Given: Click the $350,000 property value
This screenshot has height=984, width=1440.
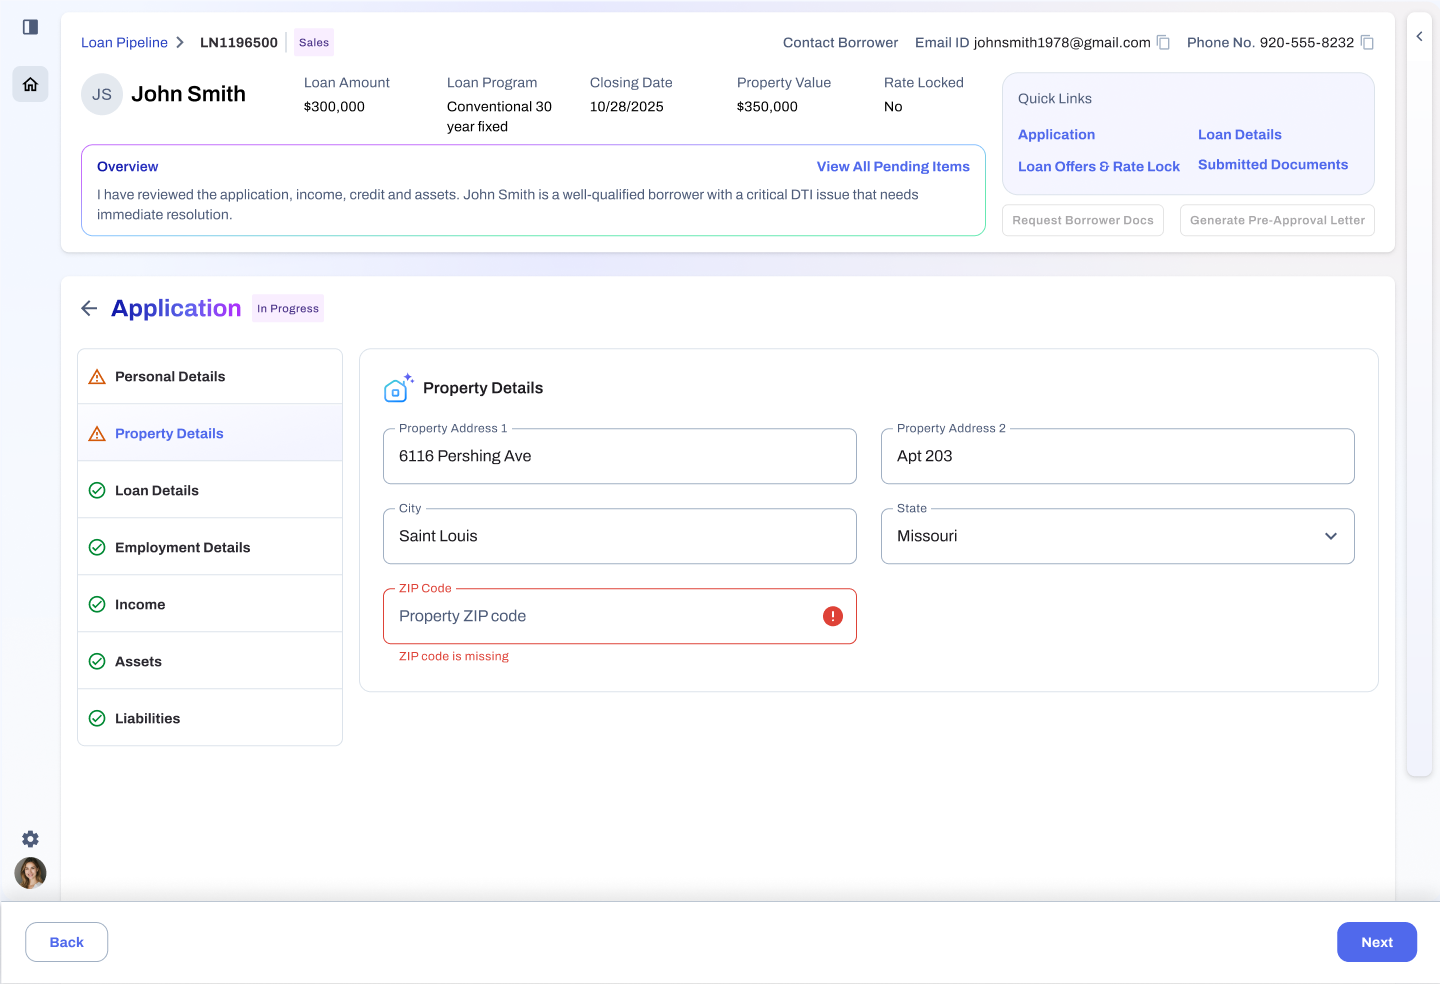Looking at the screenshot, I should [x=767, y=106].
